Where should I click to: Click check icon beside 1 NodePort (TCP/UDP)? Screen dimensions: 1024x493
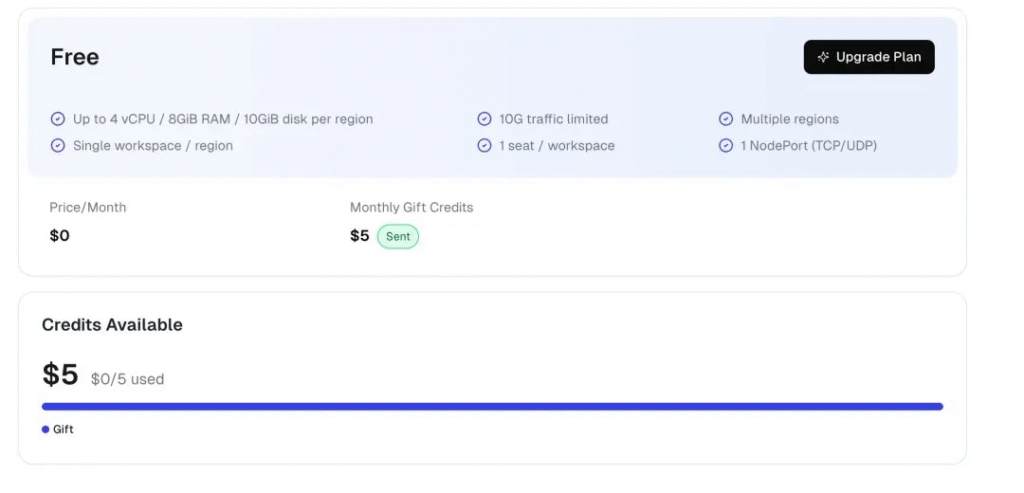(726, 146)
